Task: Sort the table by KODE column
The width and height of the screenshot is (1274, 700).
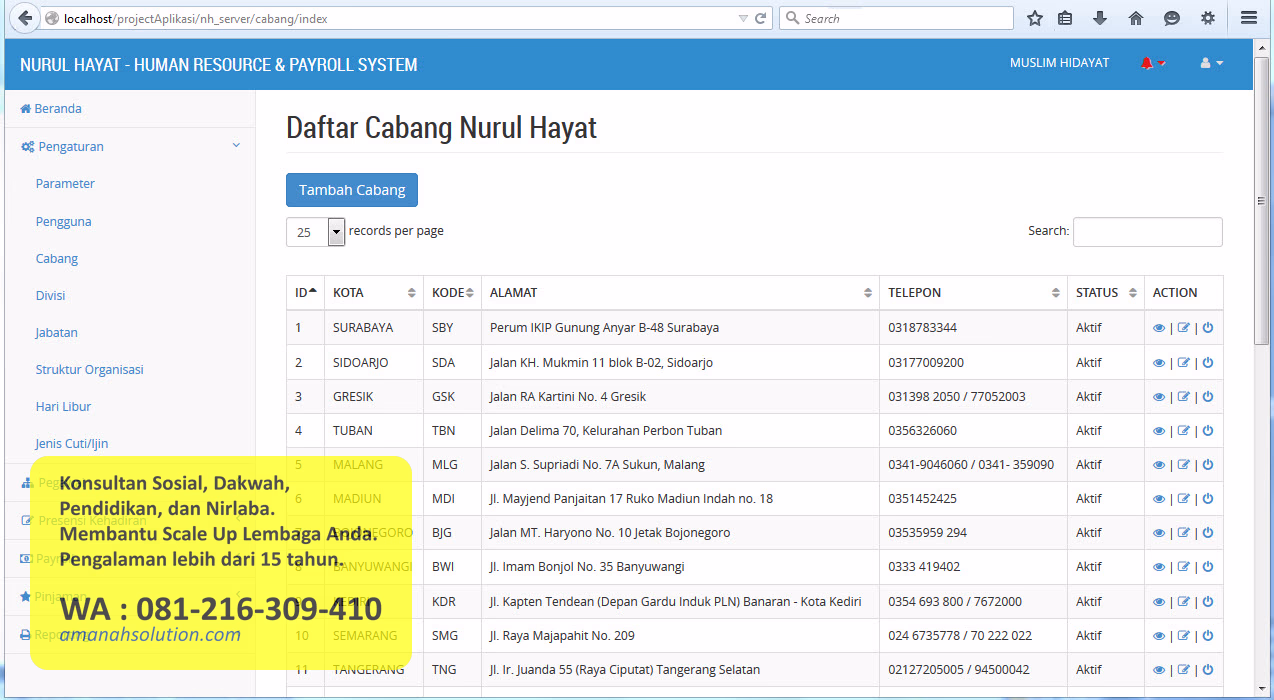Action: pyautogui.click(x=452, y=293)
